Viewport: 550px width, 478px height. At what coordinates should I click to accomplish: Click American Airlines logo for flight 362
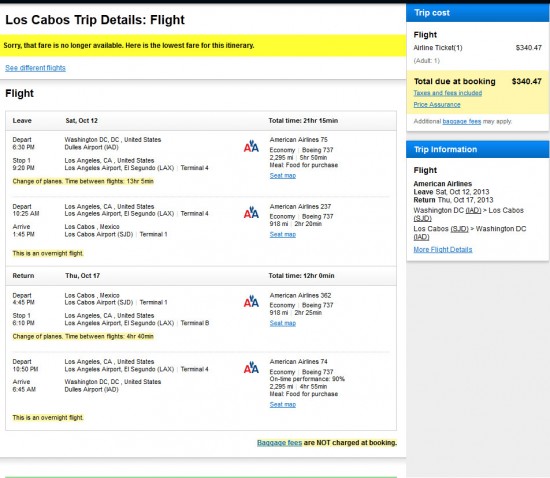[x=251, y=301]
